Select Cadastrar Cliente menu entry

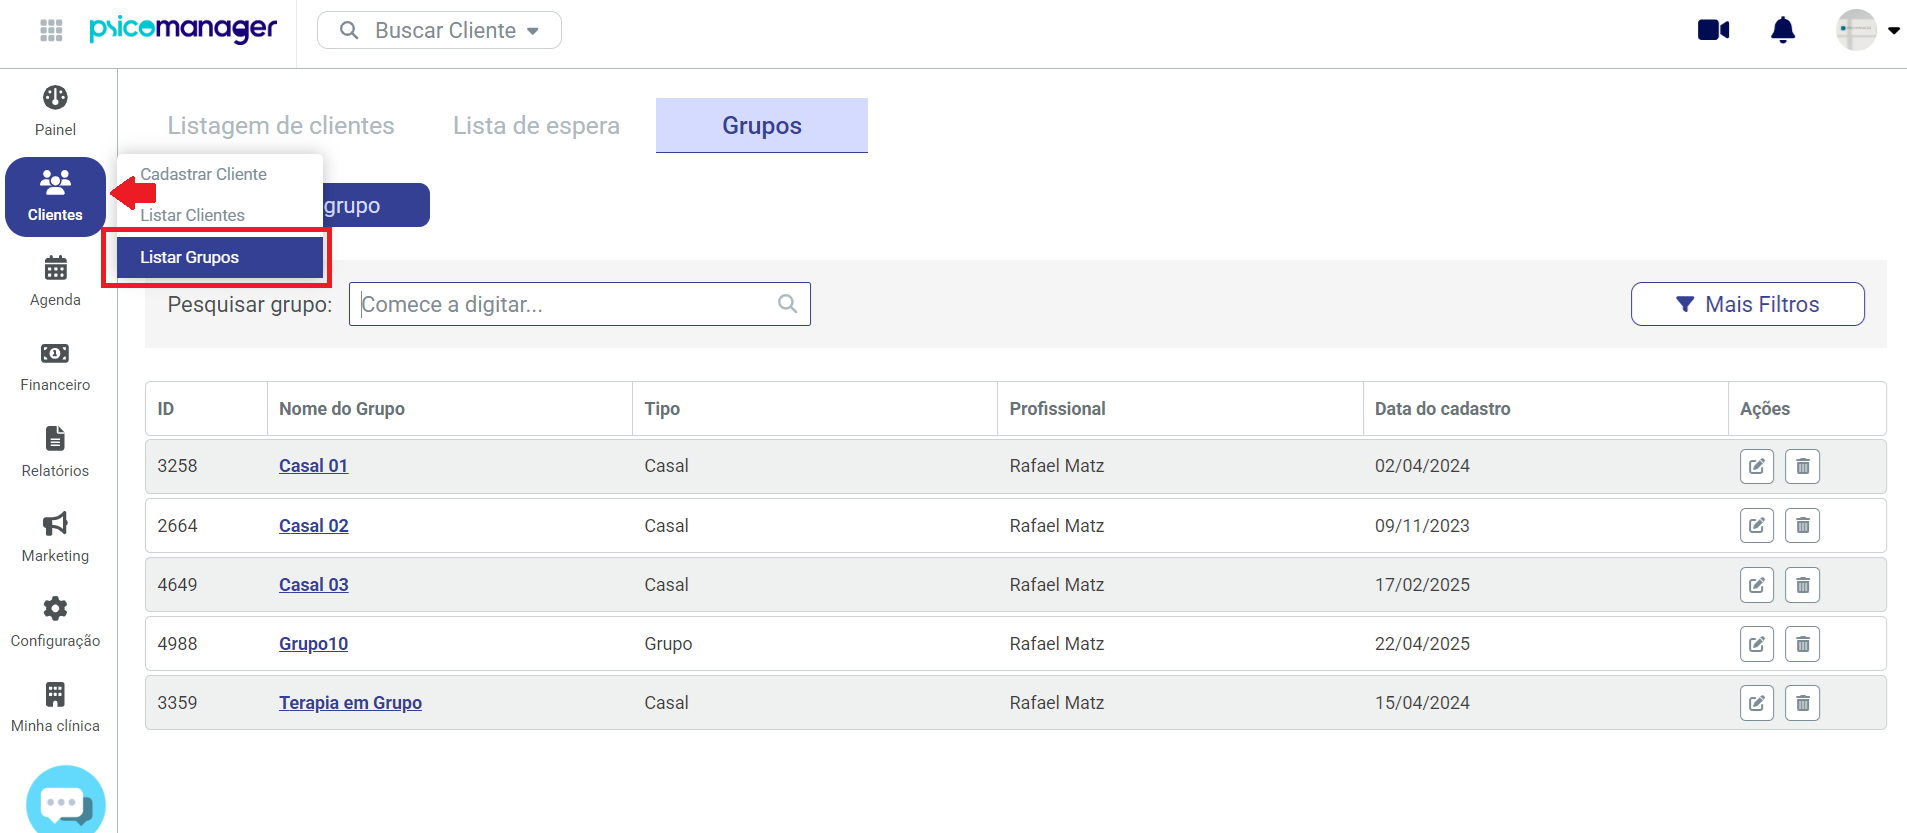(x=204, y=174)
